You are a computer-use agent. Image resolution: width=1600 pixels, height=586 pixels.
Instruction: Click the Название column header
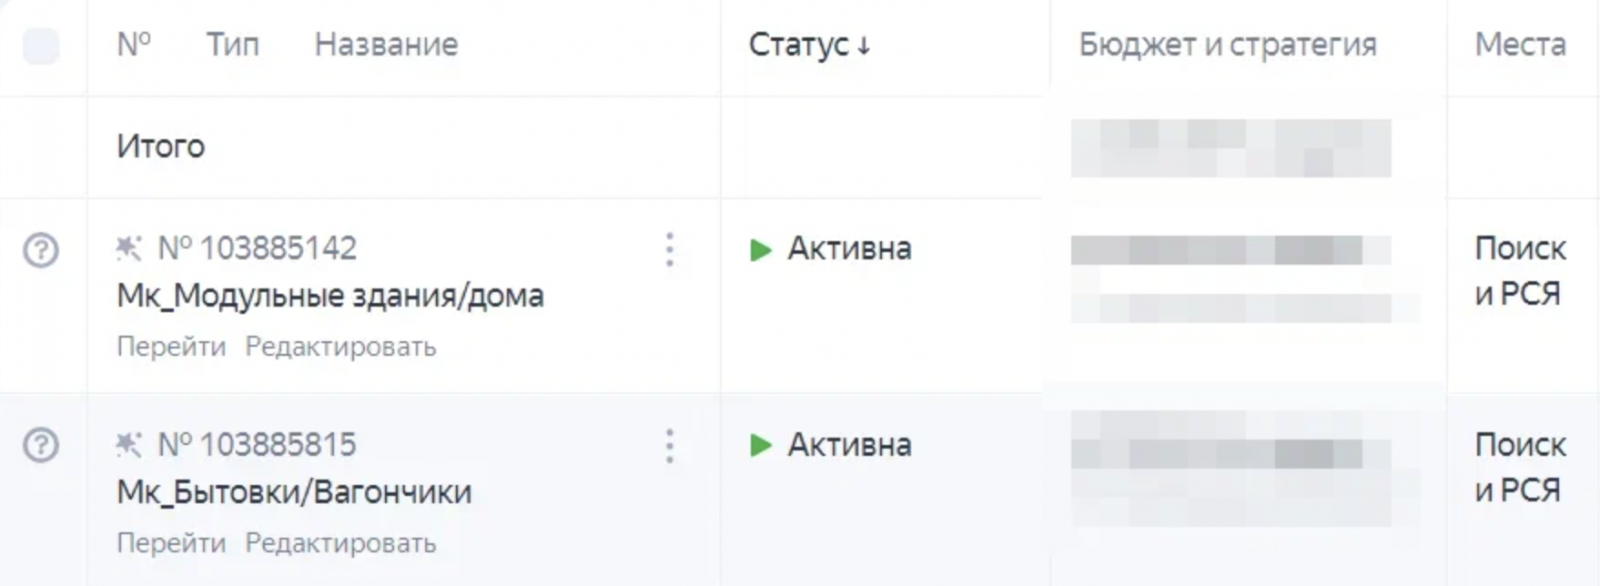(386, 45)
